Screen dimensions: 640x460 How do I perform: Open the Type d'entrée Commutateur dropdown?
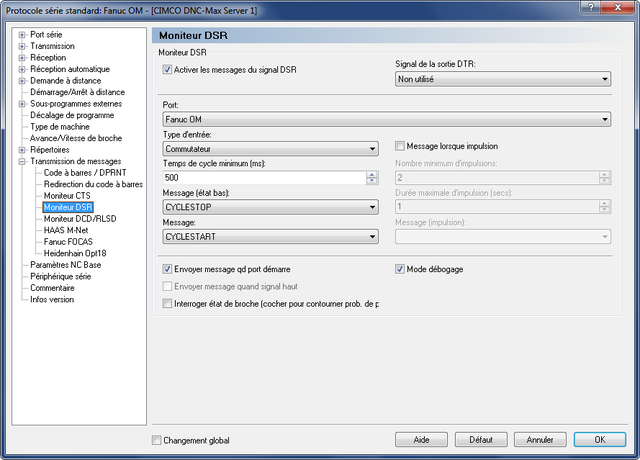270,149
